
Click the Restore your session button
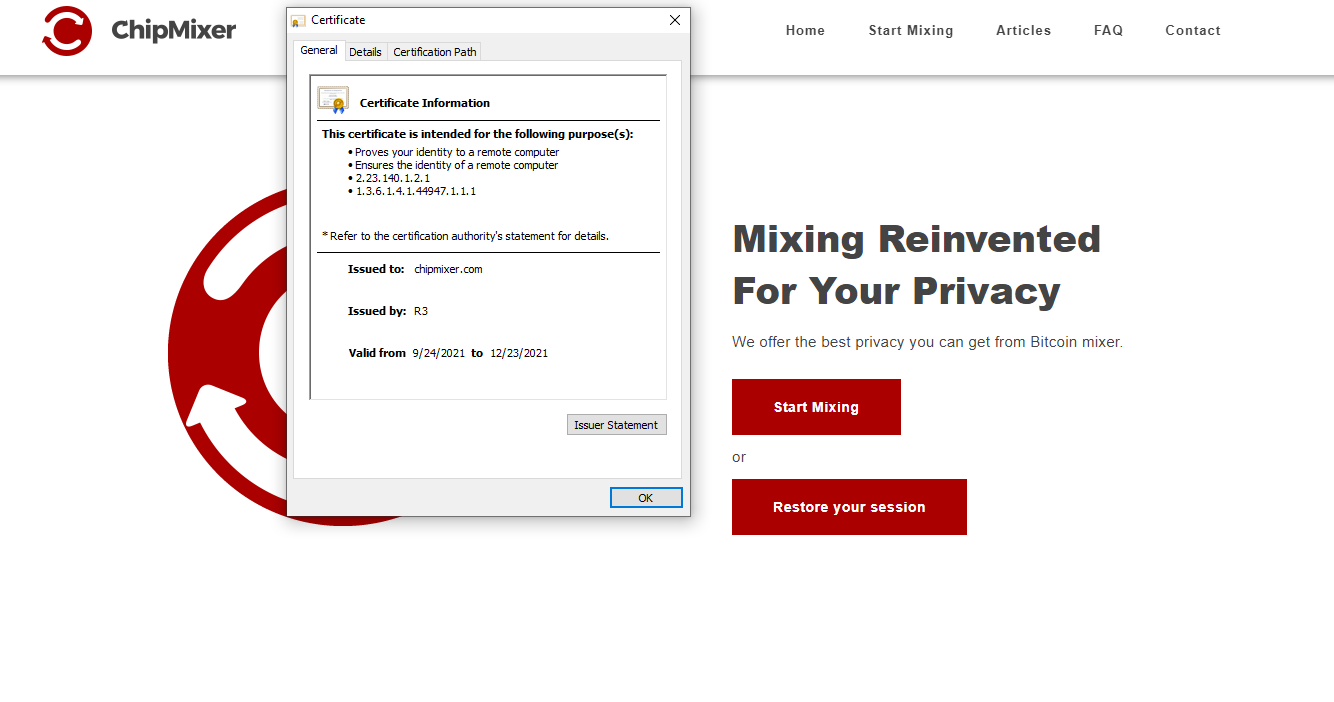849,507
